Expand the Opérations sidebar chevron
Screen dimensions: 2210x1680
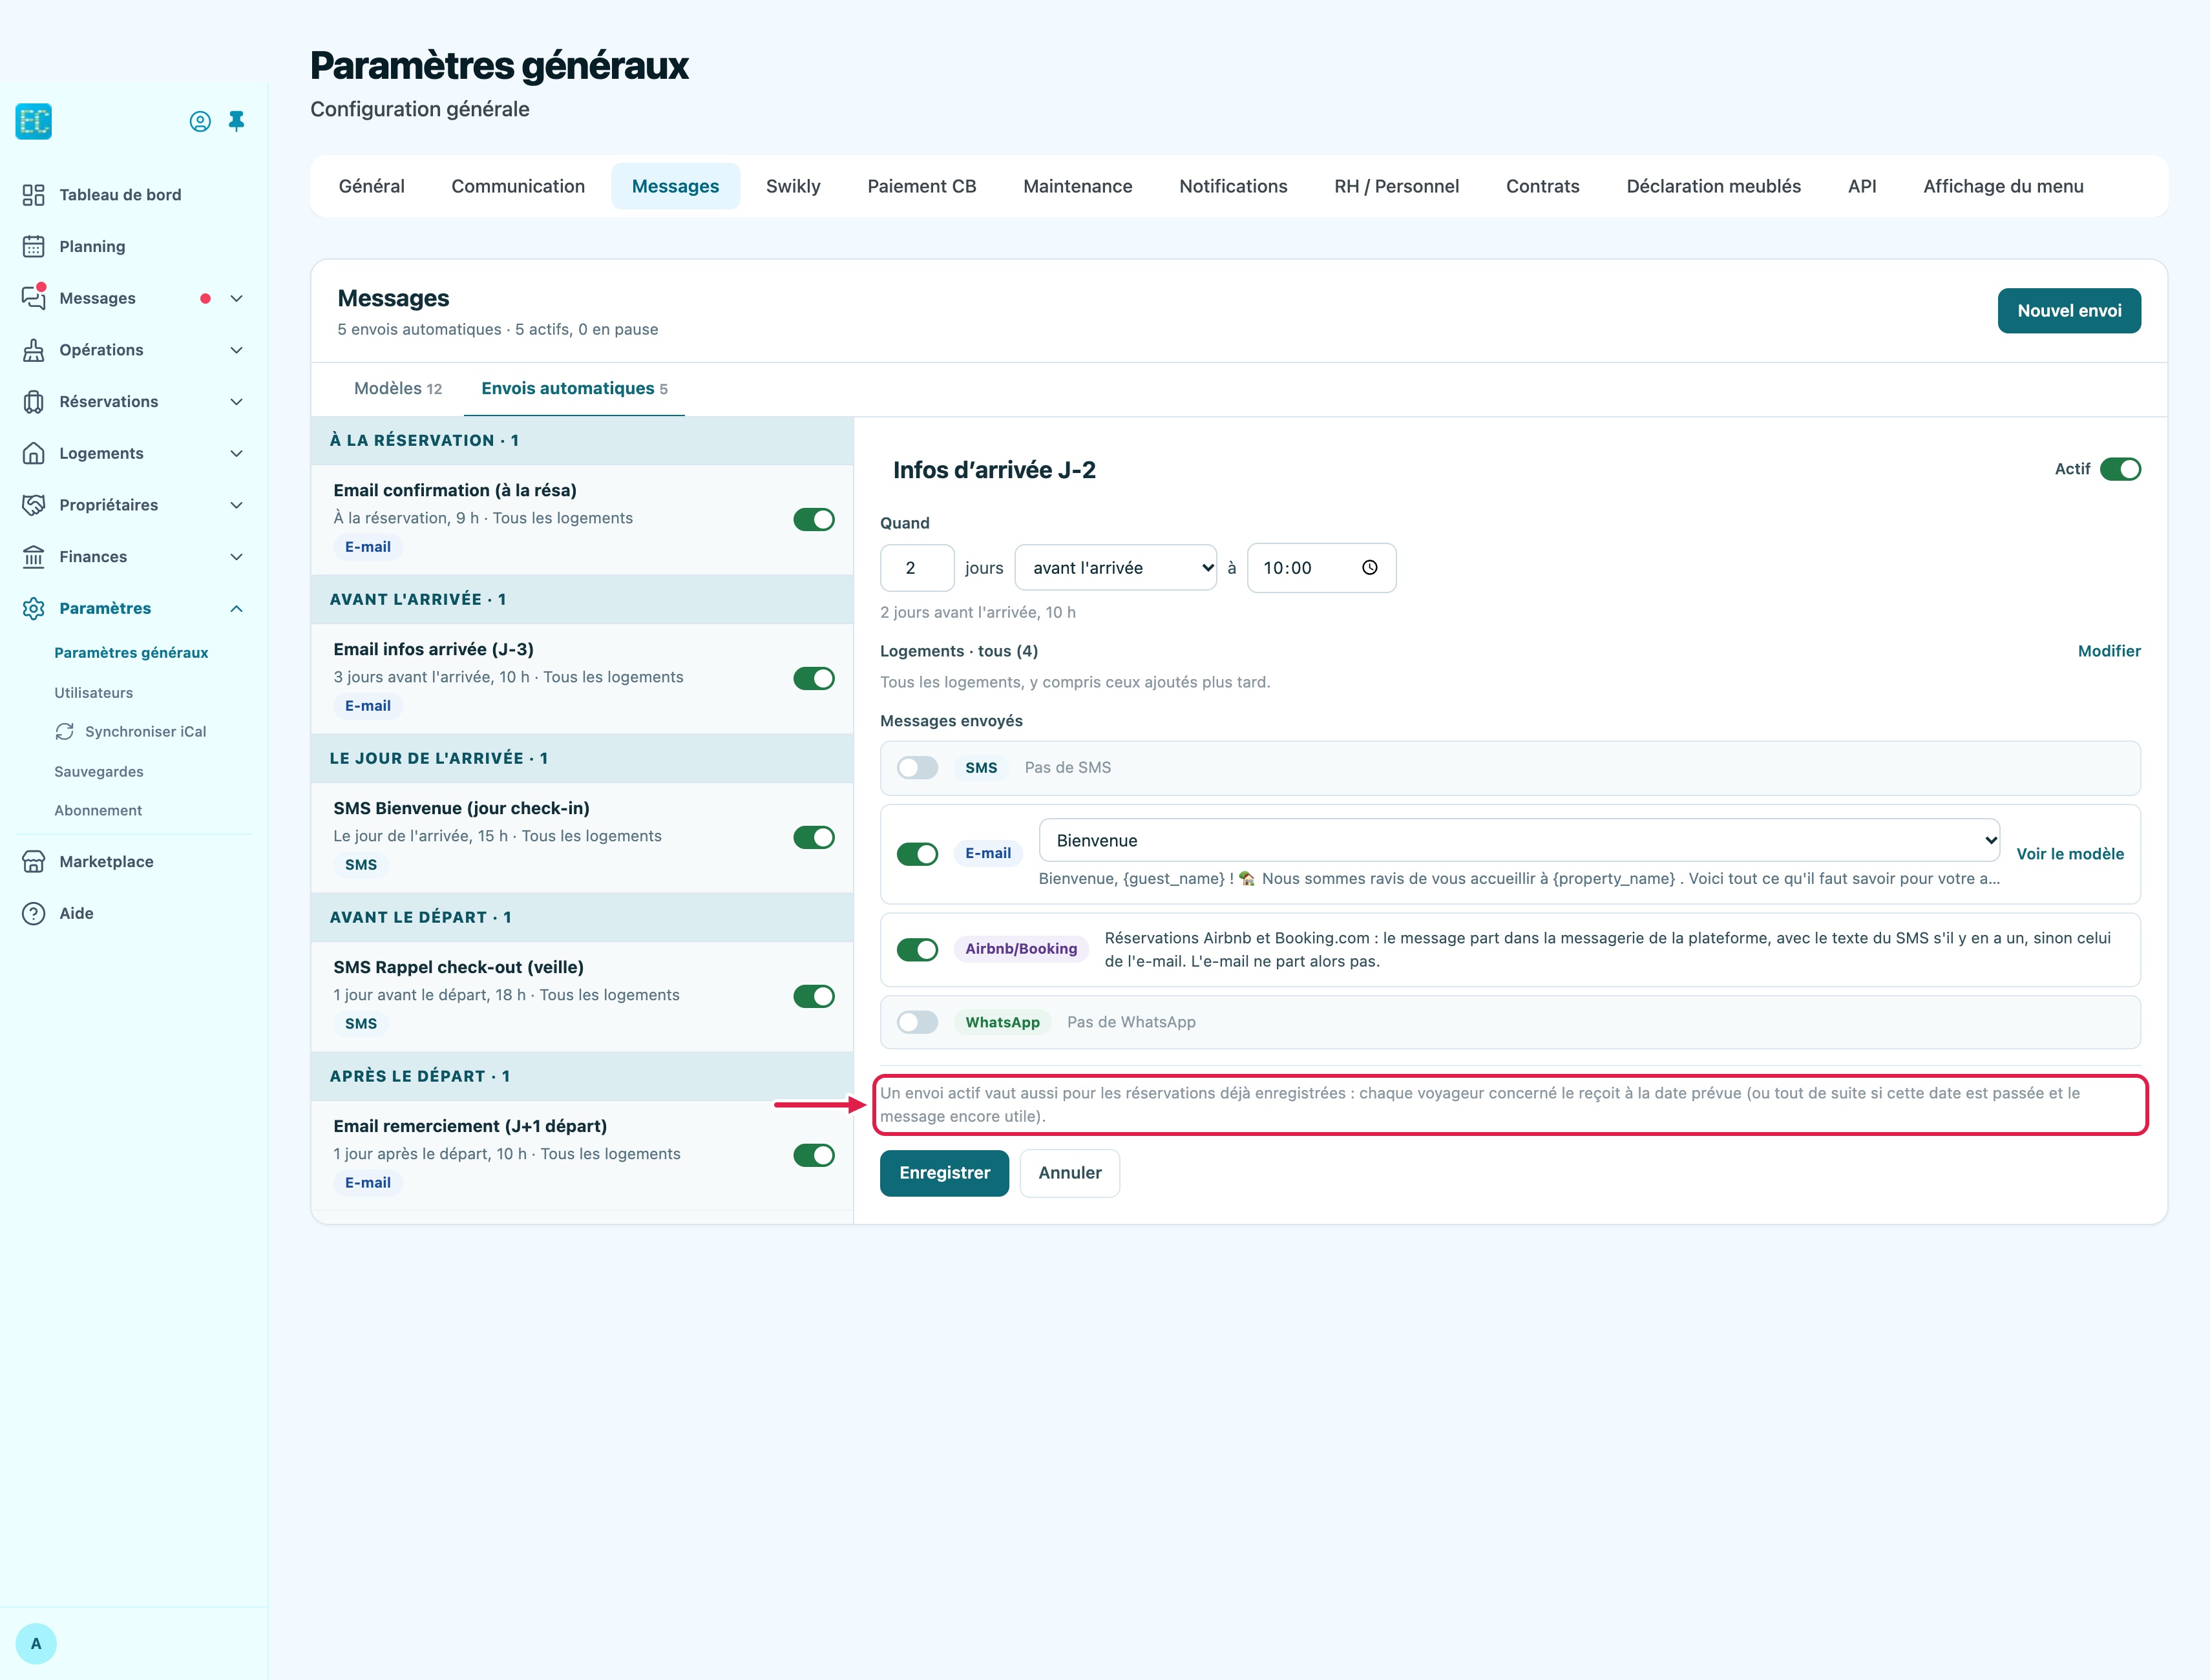pos(237,350)
